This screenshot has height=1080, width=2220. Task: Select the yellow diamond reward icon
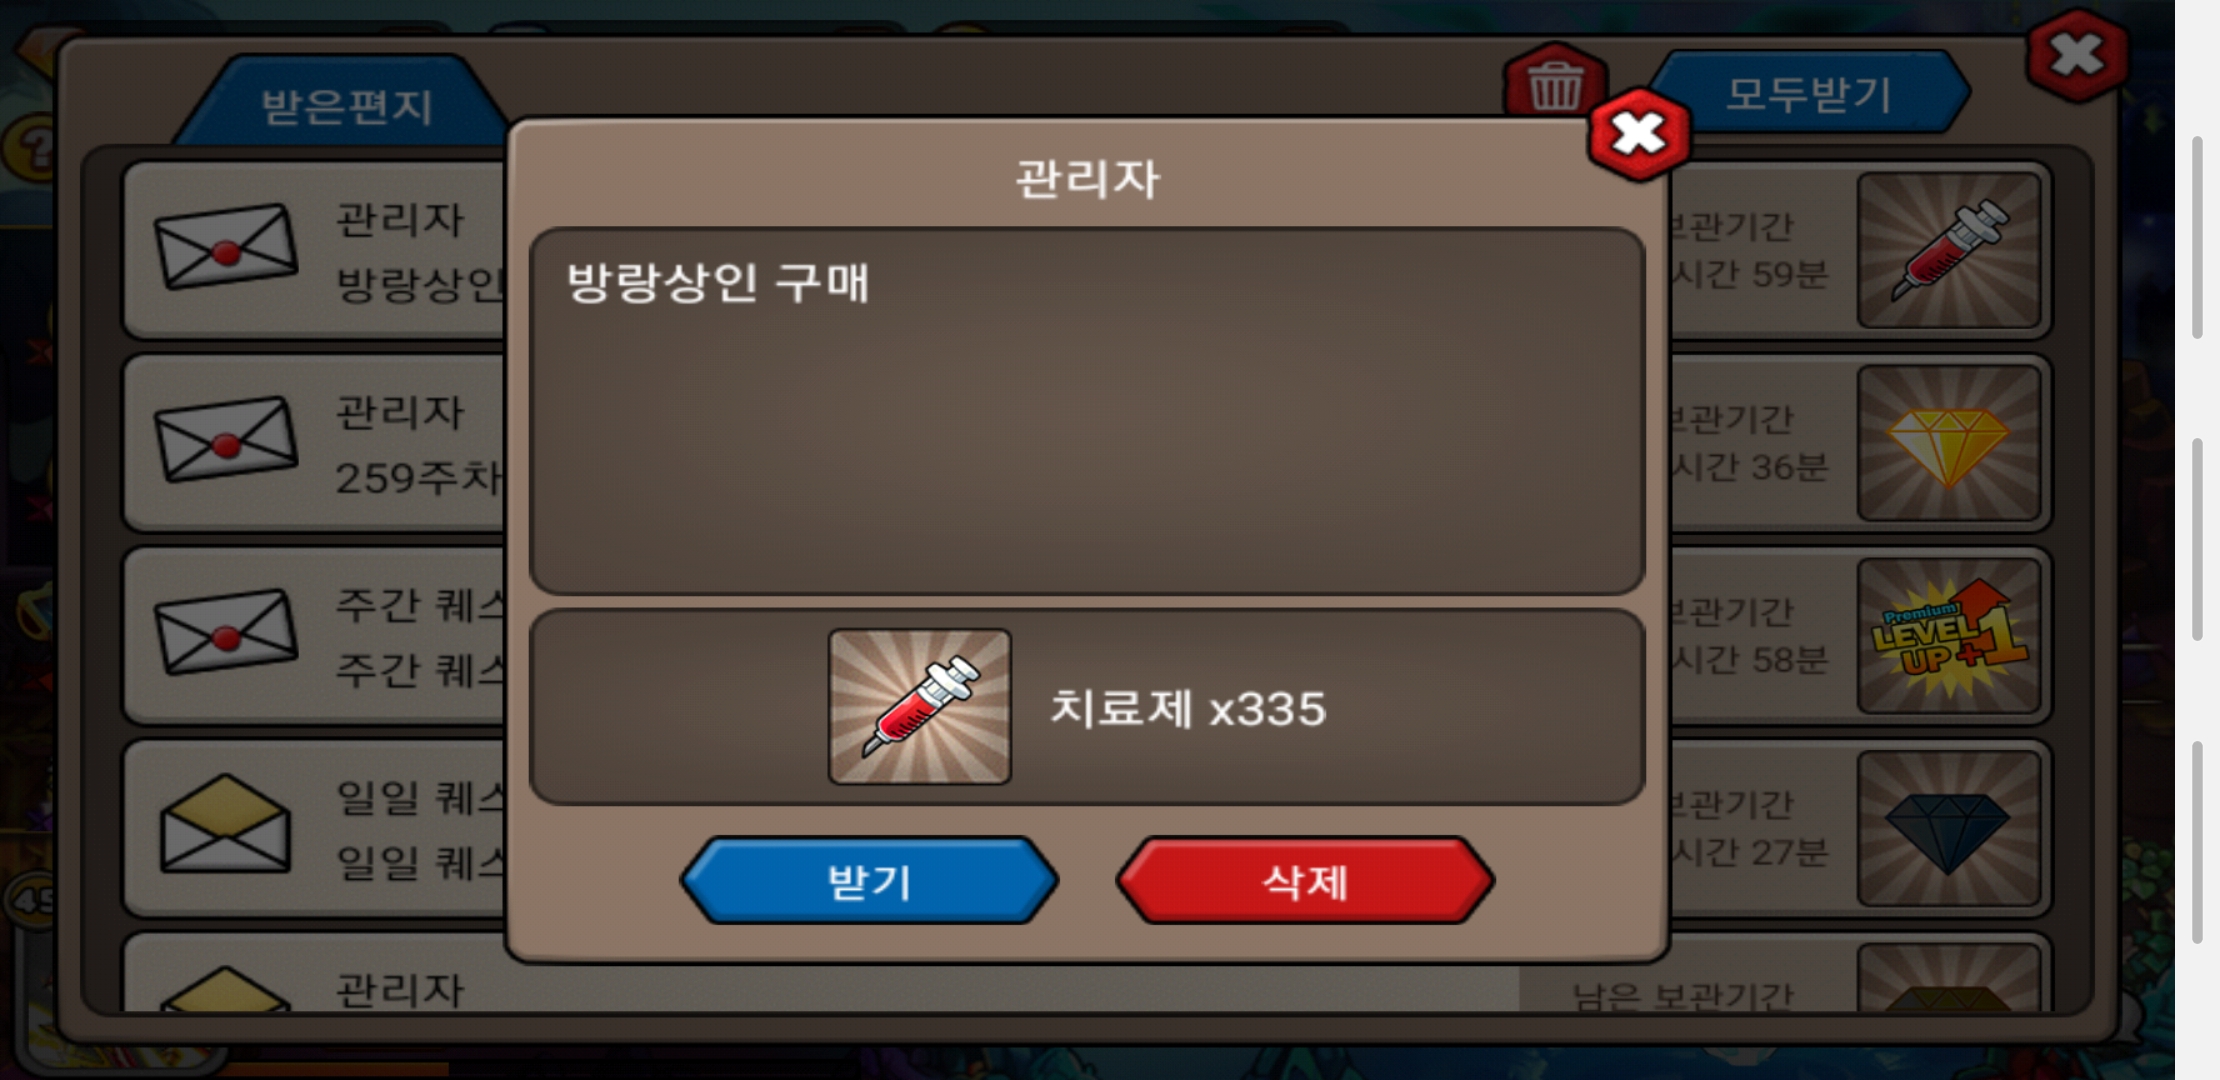tap(1948, 443)
